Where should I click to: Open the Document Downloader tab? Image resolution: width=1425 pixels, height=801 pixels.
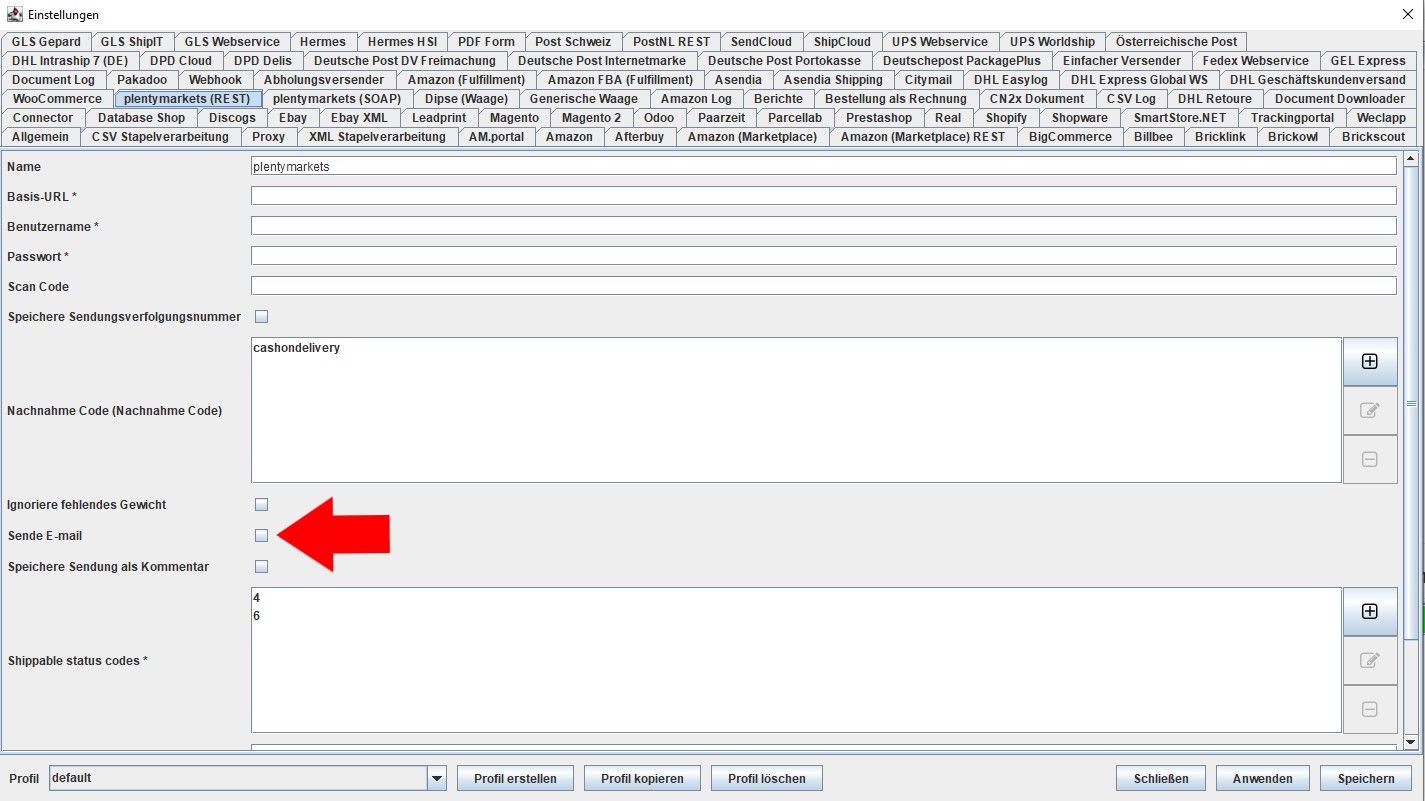click(1339, 99)
